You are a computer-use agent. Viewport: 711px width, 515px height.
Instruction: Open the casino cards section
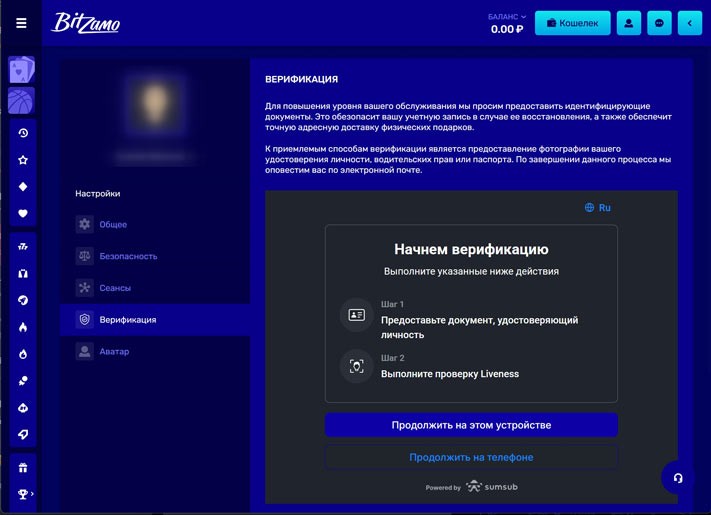[22, 70]
